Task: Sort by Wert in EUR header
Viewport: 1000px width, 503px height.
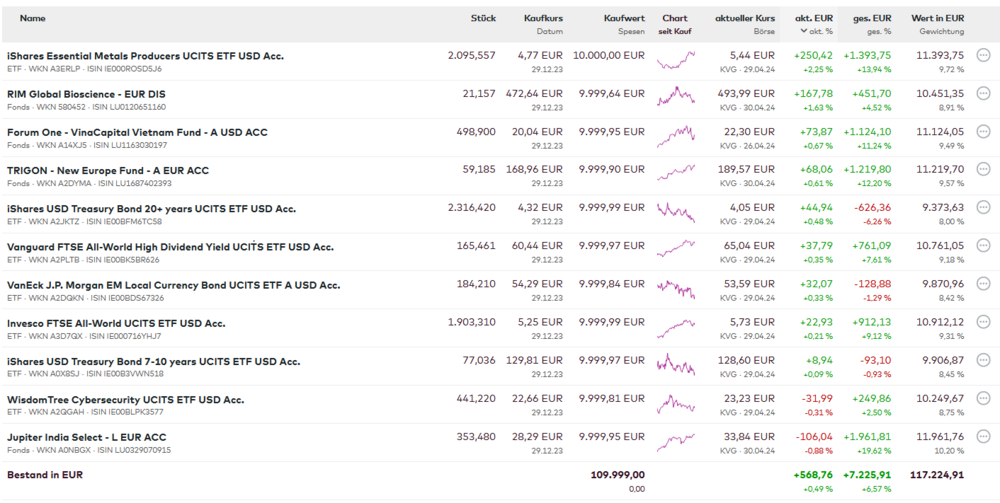Action: 937,18
